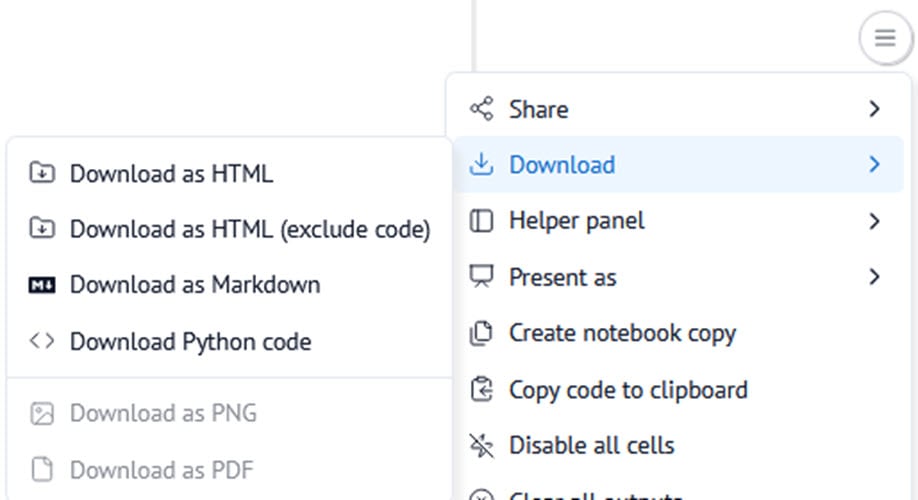Expand the Share submenu arrow
The image size is (918, 500).
[875, 109]
